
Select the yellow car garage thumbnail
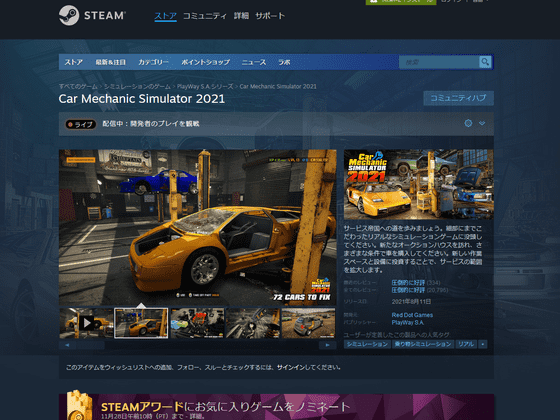(141, 323)
